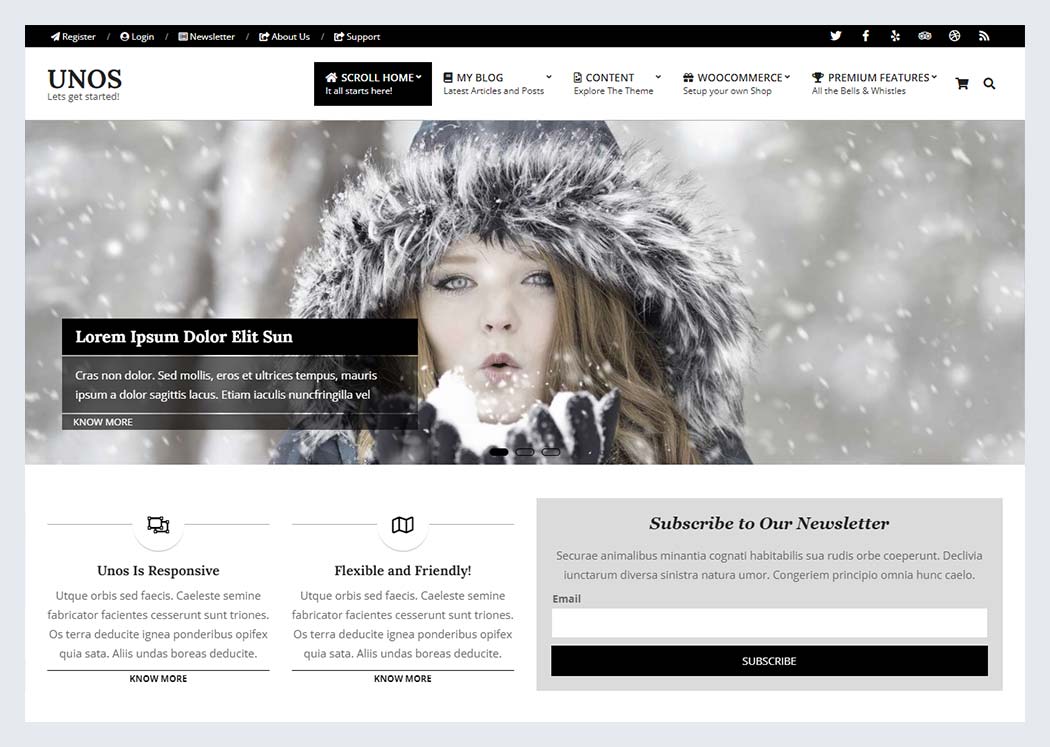
Task: Expand the Content dropdown arrow
Action: [658, 77]
